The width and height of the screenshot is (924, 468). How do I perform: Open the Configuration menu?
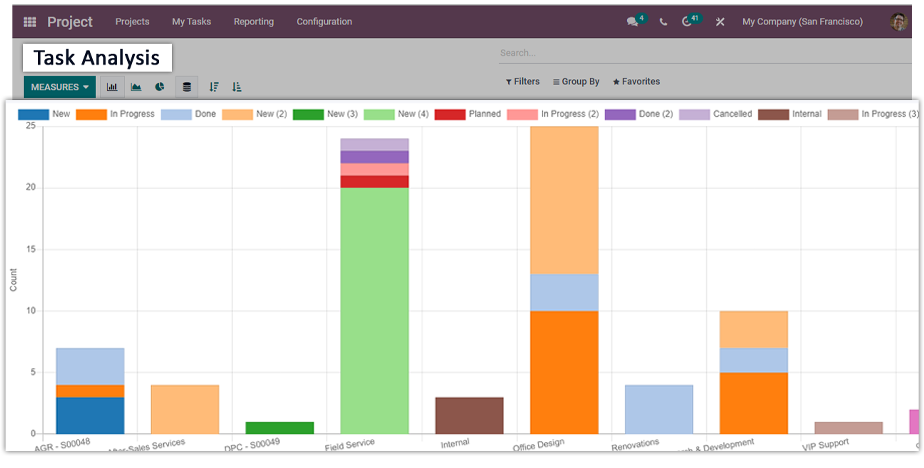point(324,22)
